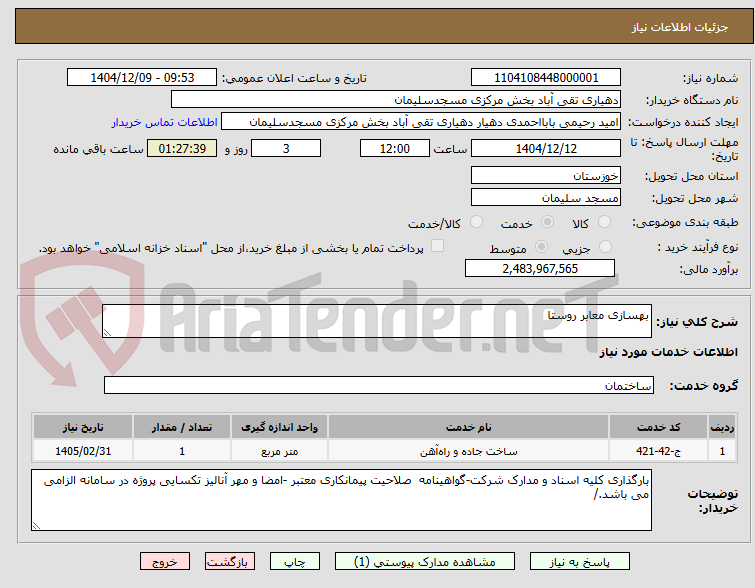Click the شرح کلی نیاز text area
755x588 pixels.
click(377, 321)
